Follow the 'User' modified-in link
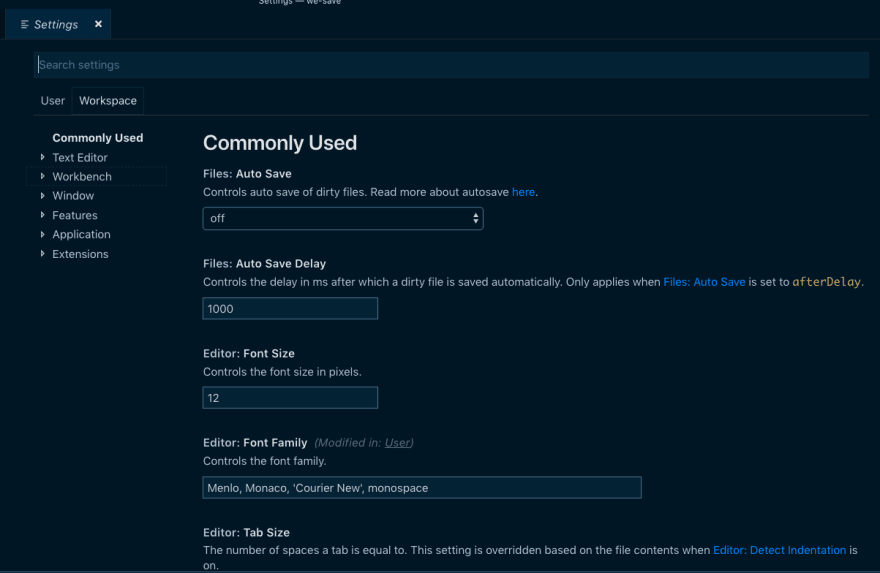 pyautogui.click(x=397, y=442)
